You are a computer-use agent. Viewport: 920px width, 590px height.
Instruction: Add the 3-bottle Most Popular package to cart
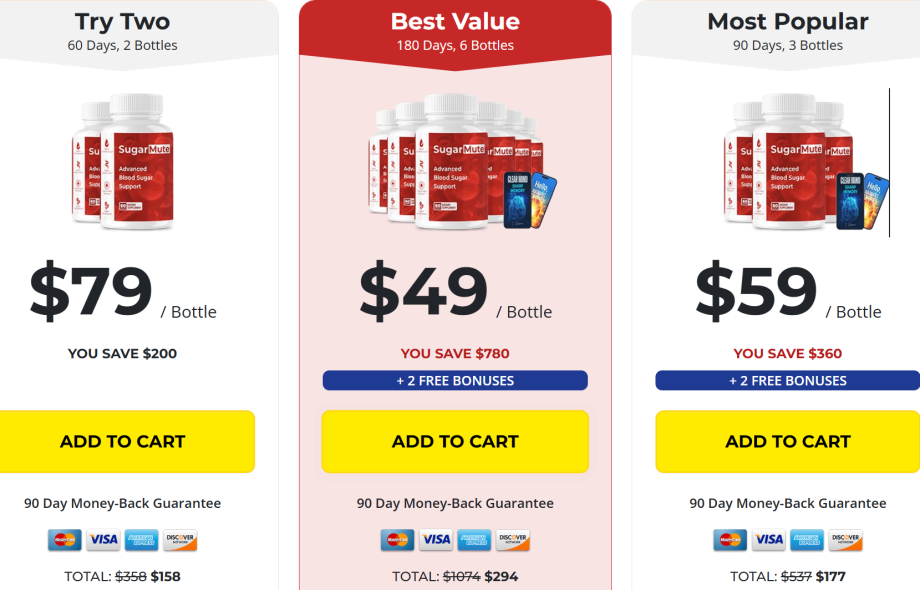pyautogui.click(x=788, y=441)
